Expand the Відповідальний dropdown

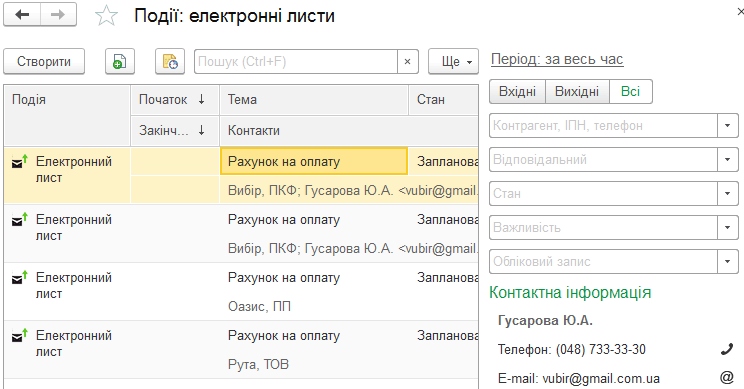tap(727, 159)
